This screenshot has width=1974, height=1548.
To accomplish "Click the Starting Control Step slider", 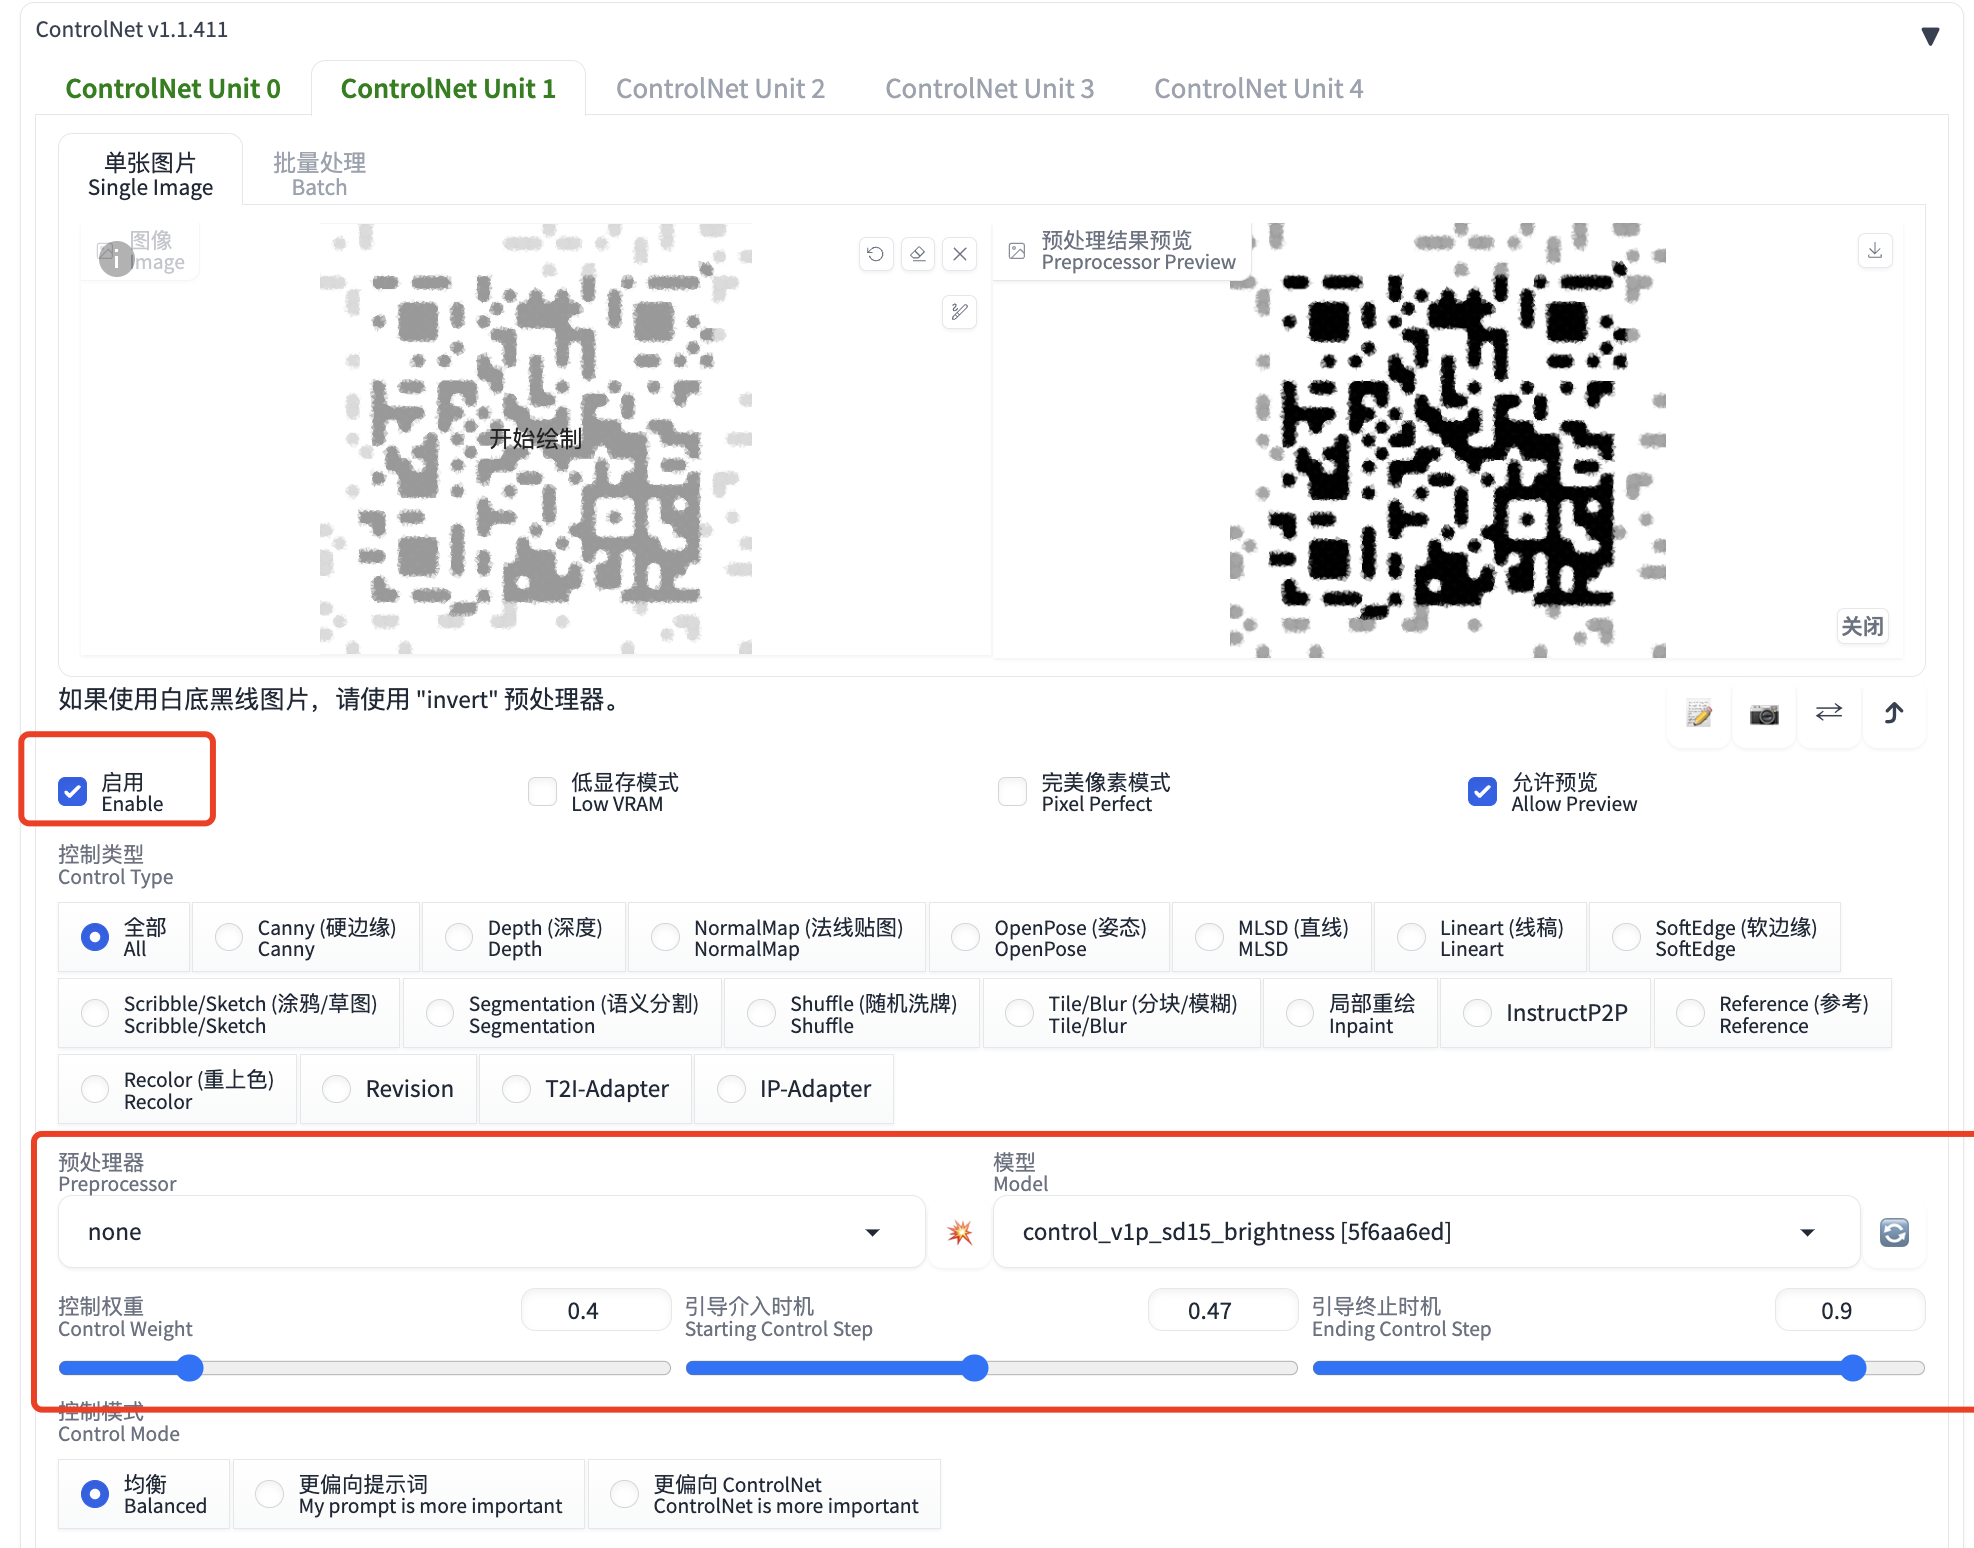I will tap(991, 1368).
